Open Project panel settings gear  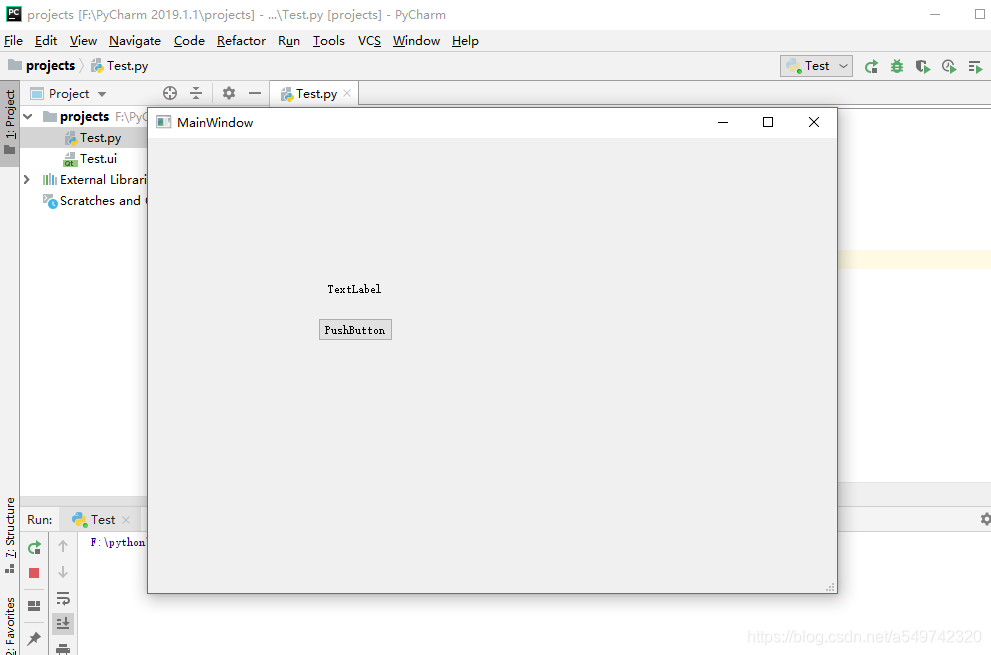(x=229, y=94)
